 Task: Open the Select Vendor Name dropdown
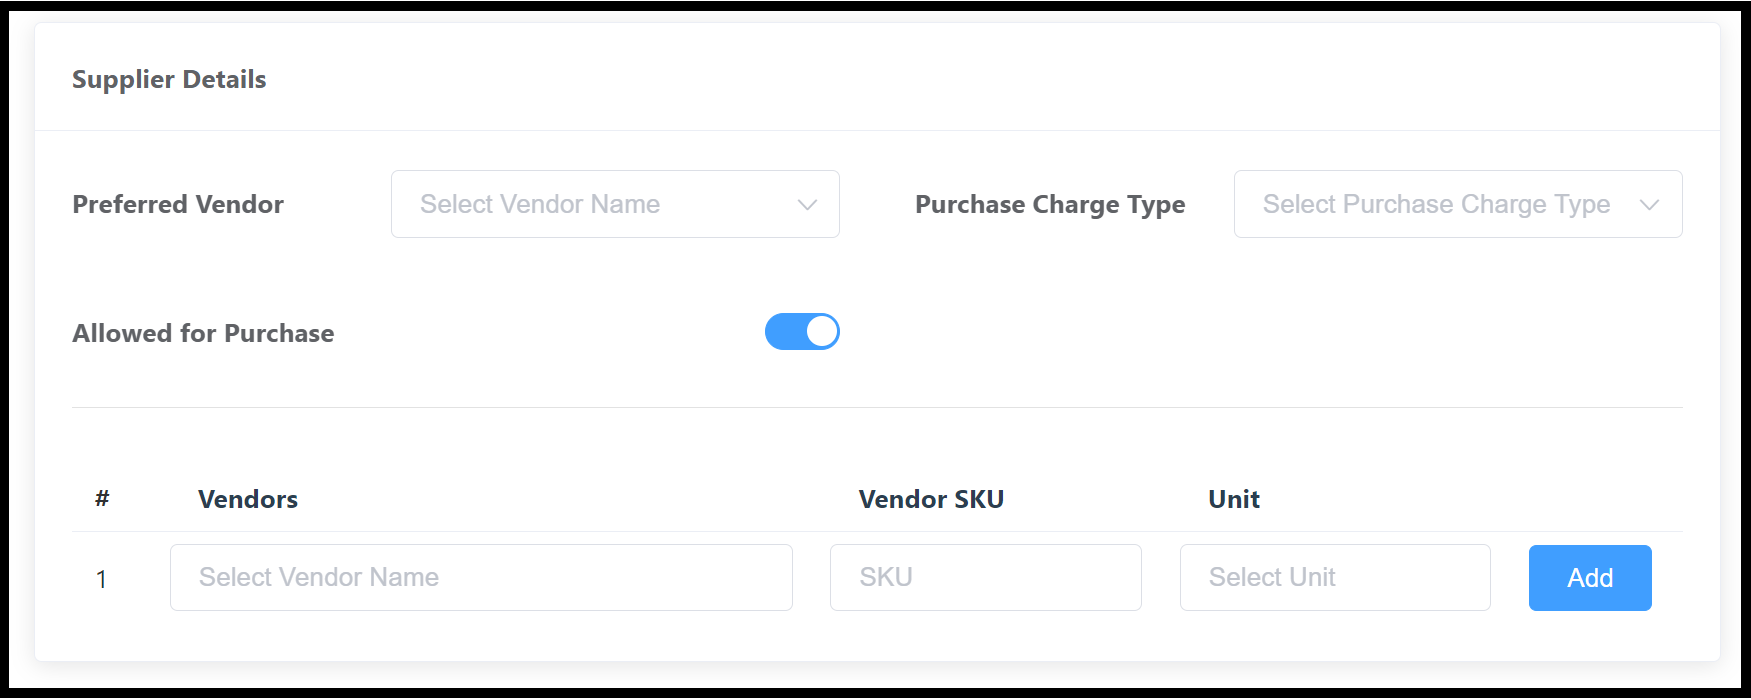click(x=614, y=204)
